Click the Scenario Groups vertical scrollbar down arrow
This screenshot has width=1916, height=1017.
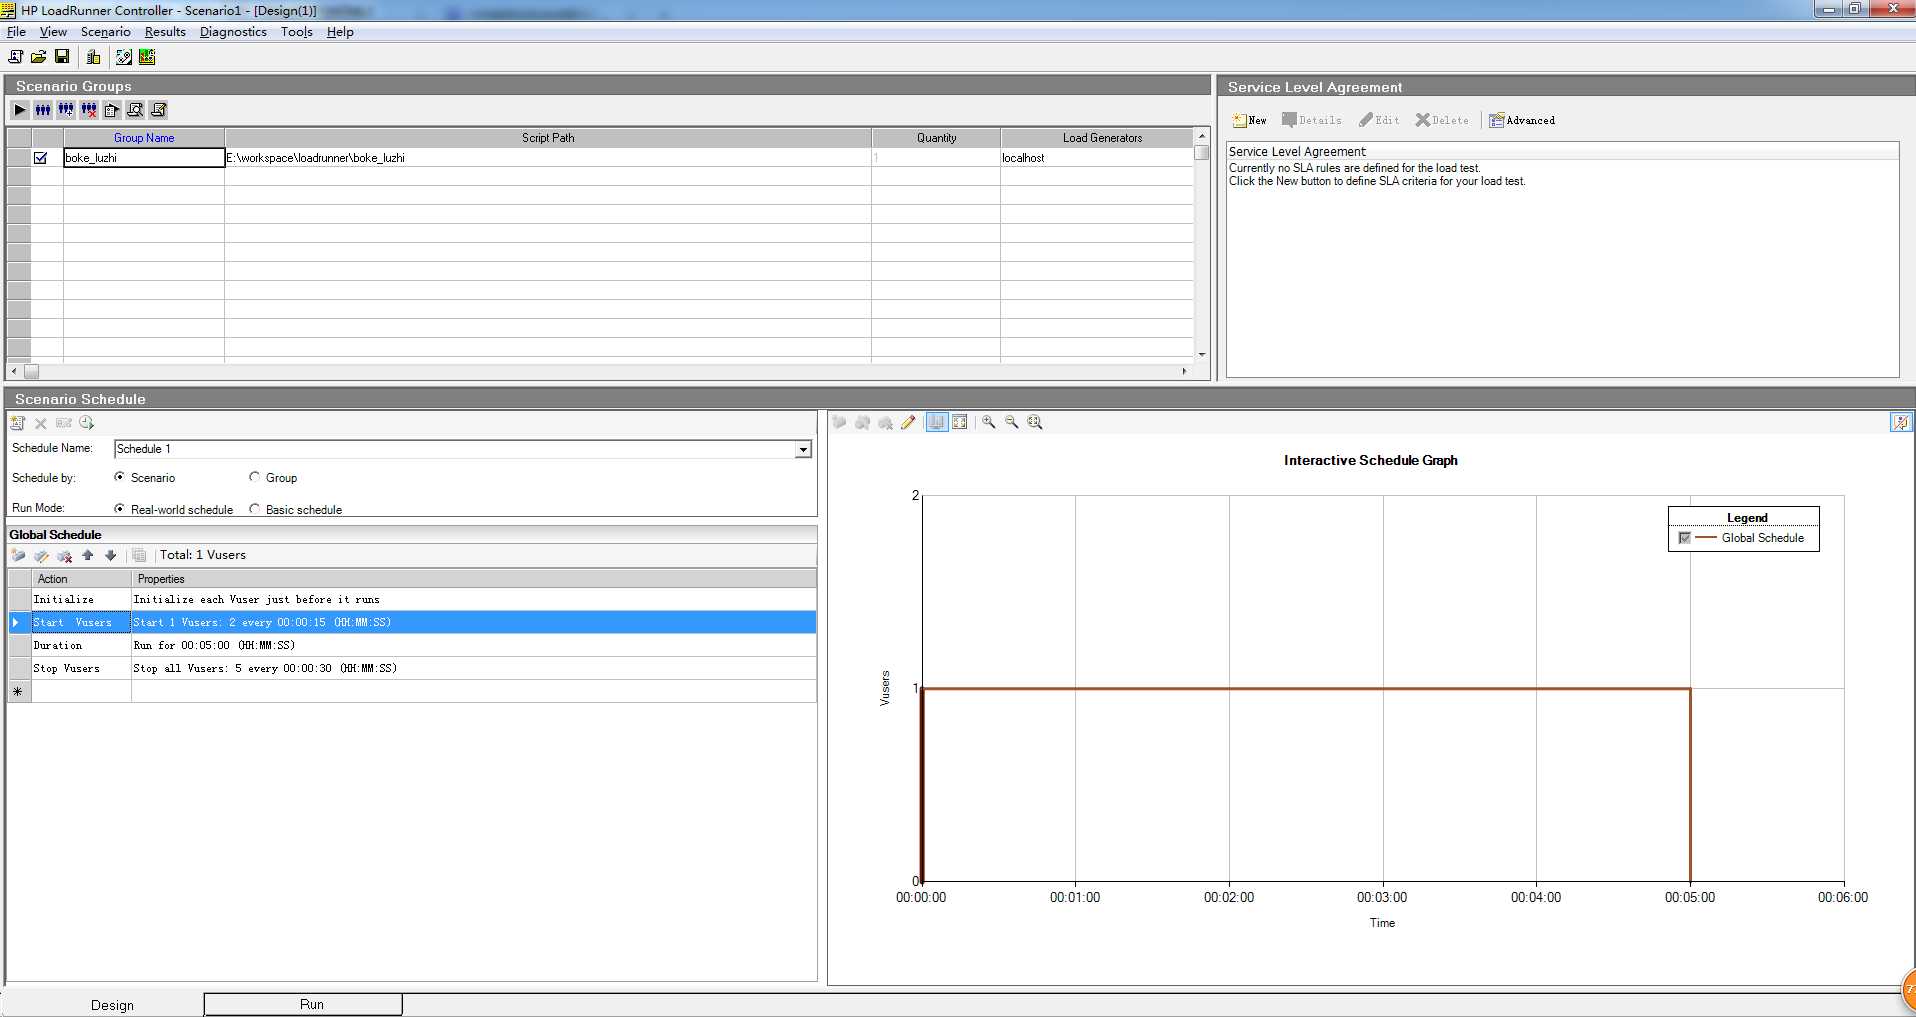(x=1202, y=354)
